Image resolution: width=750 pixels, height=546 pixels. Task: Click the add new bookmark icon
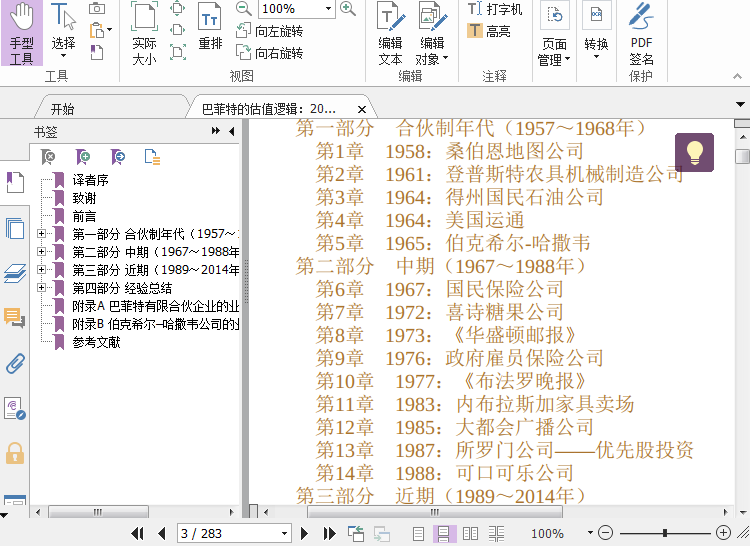coord(83,156)
